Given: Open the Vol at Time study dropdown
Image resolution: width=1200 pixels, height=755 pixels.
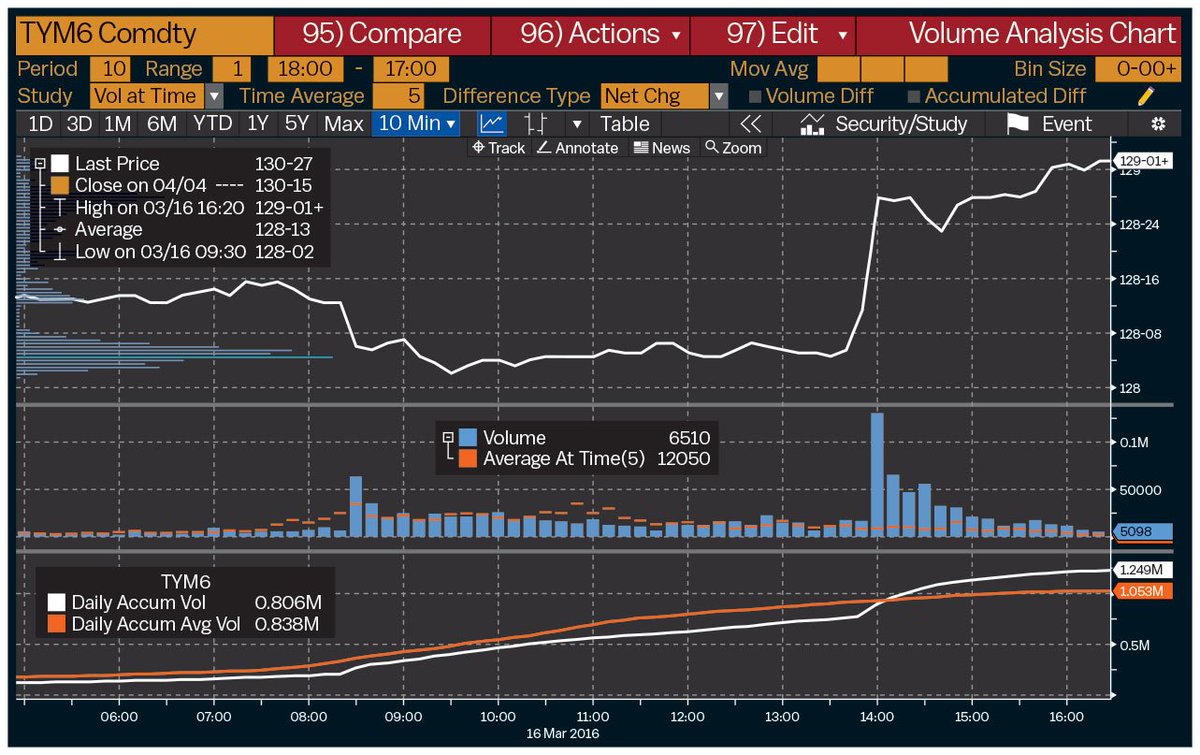Looking at the screenshot, I should point(214,96).
